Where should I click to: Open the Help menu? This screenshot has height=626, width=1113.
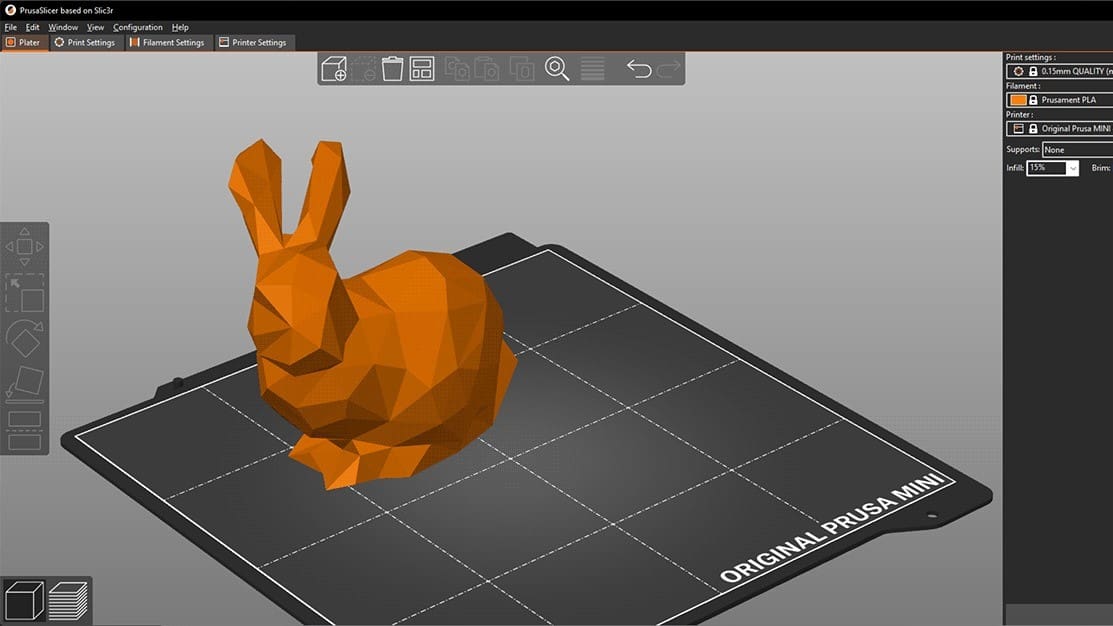pos(180,27)
